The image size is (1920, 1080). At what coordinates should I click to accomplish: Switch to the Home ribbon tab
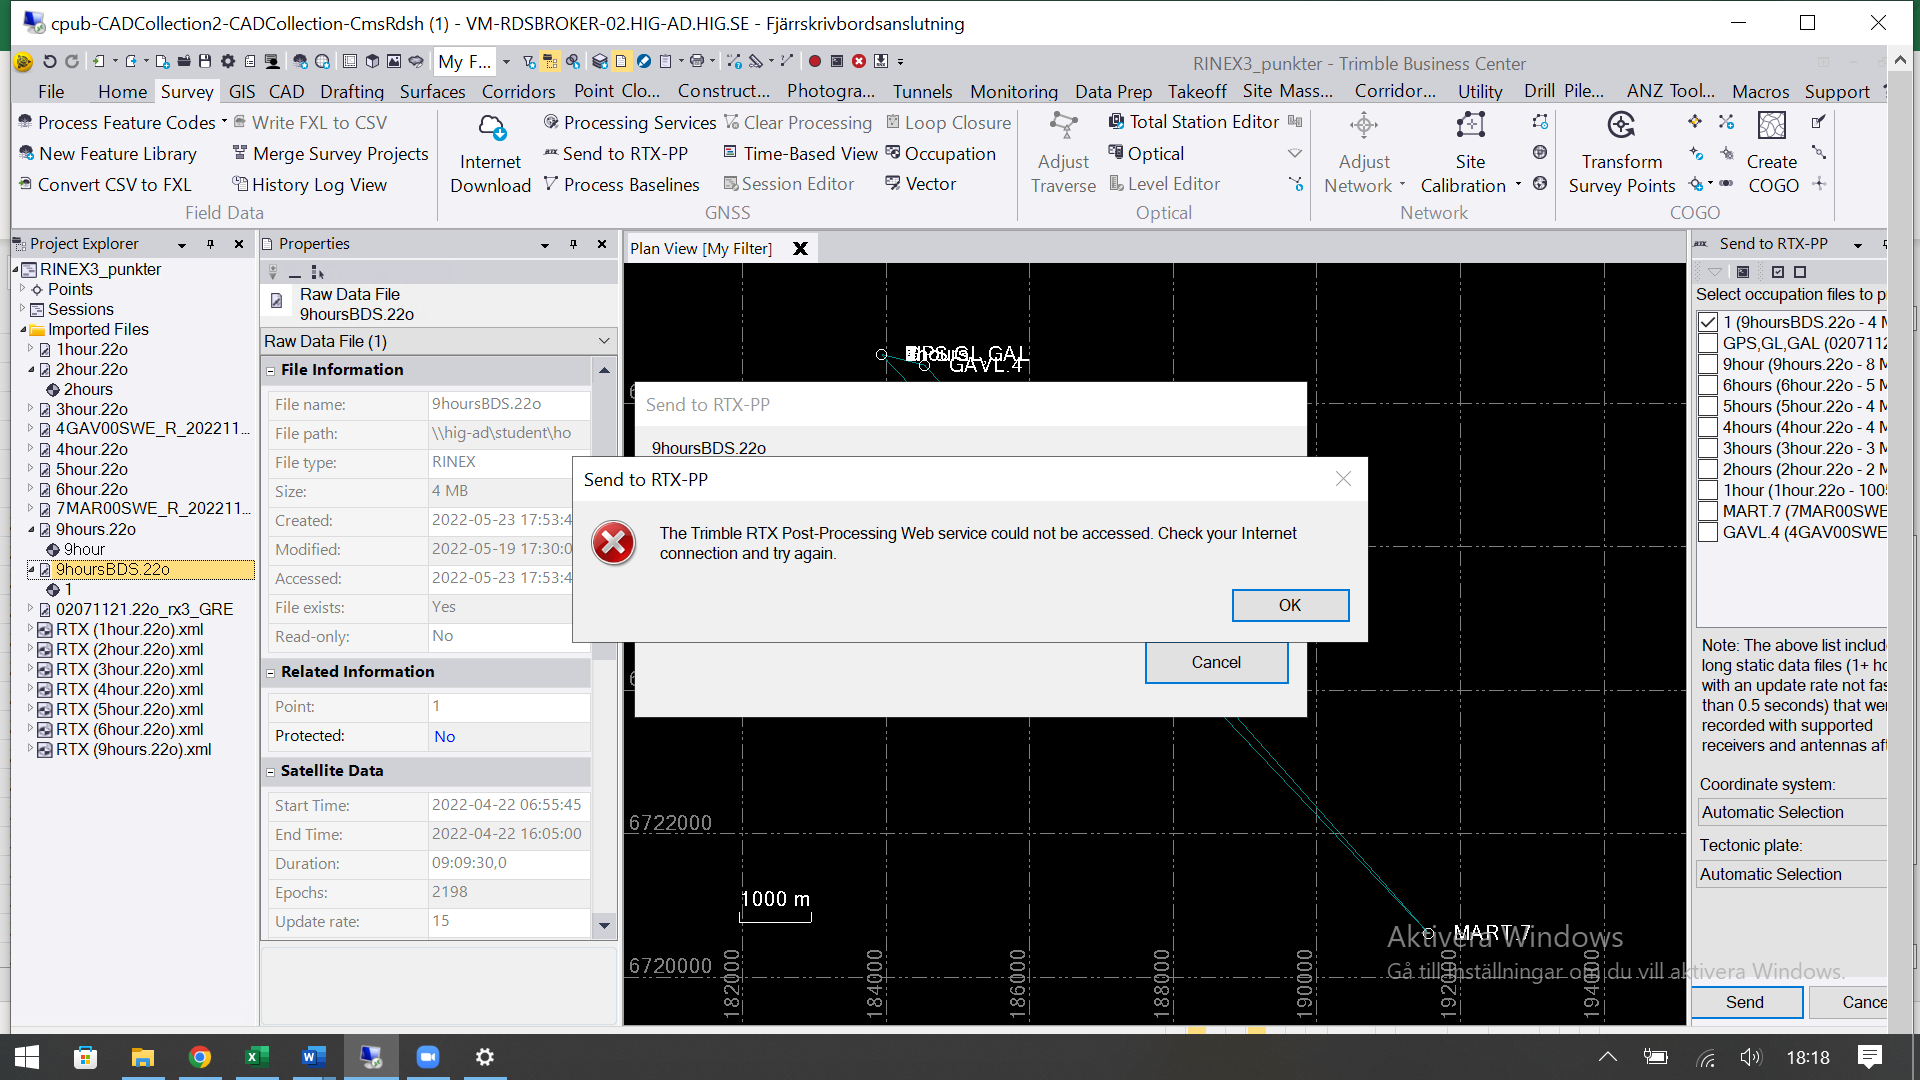(122, 91)
